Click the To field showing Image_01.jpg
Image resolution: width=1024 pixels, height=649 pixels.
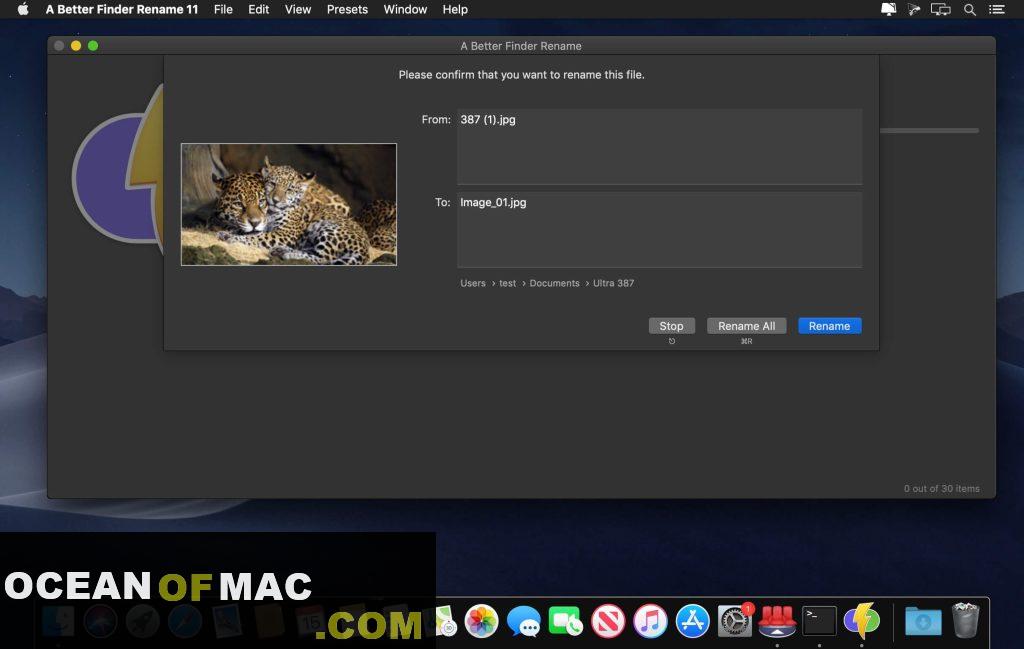[660, 229]
